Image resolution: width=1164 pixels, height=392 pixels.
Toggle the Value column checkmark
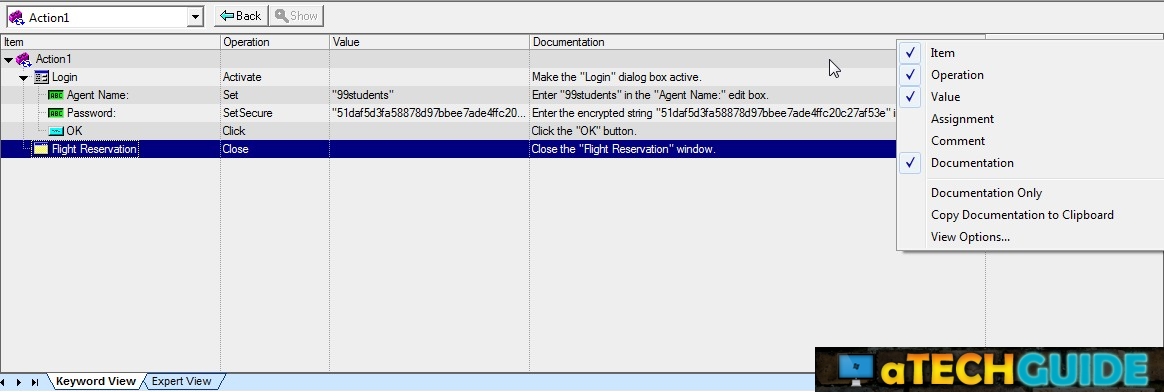tap(910, 97)
